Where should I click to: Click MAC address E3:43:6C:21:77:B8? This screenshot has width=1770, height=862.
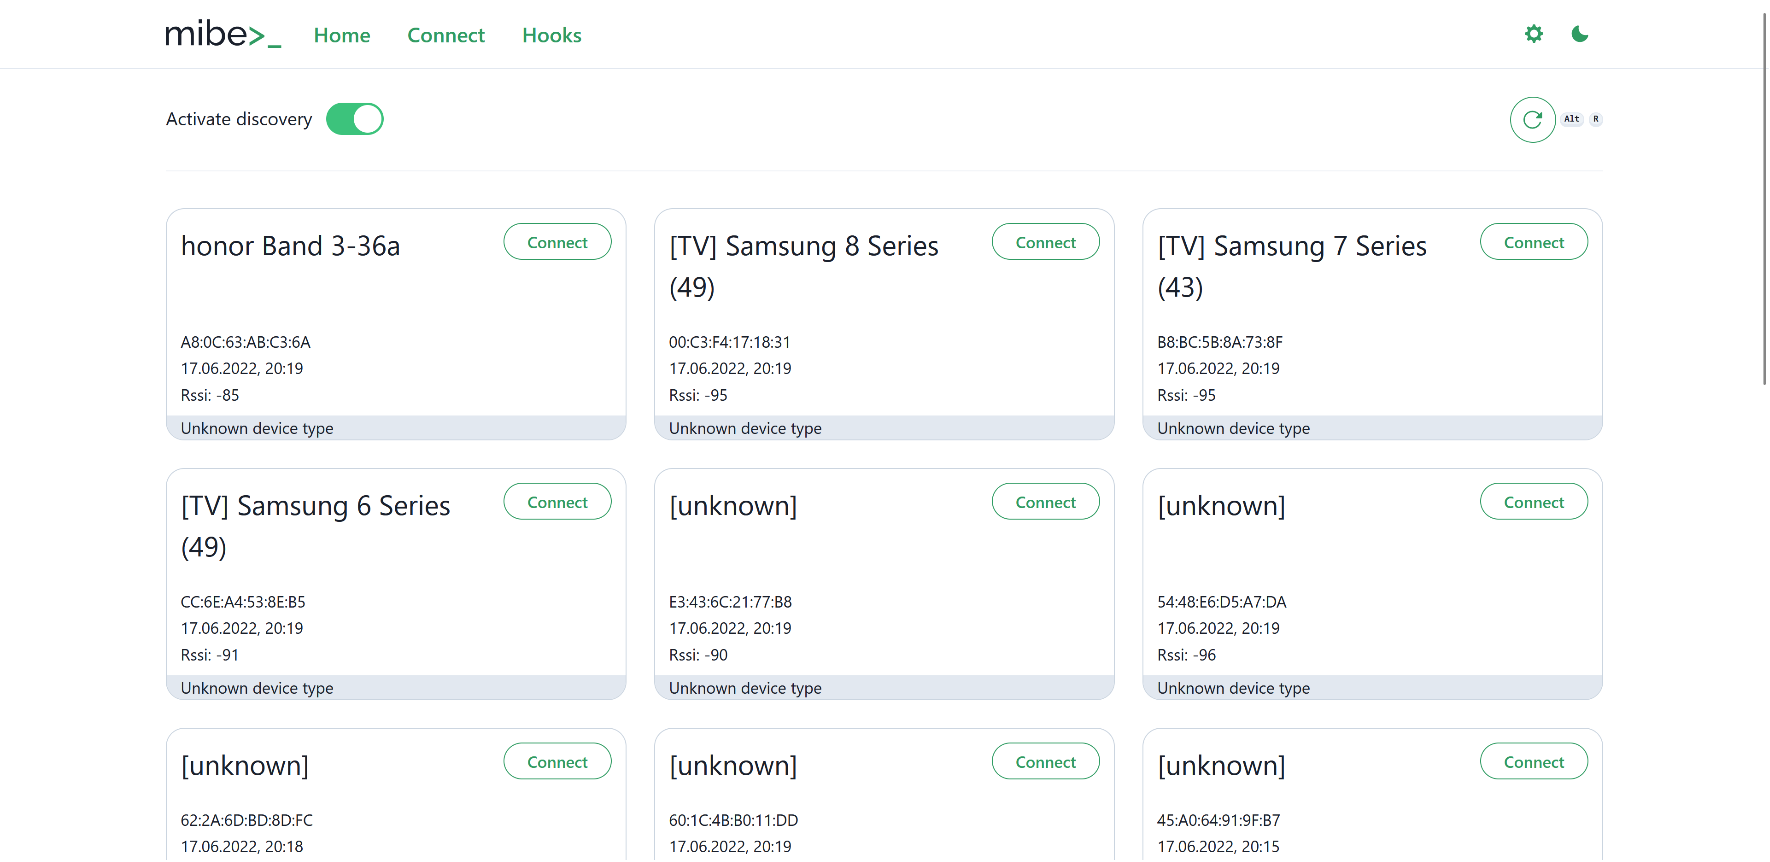730,602
